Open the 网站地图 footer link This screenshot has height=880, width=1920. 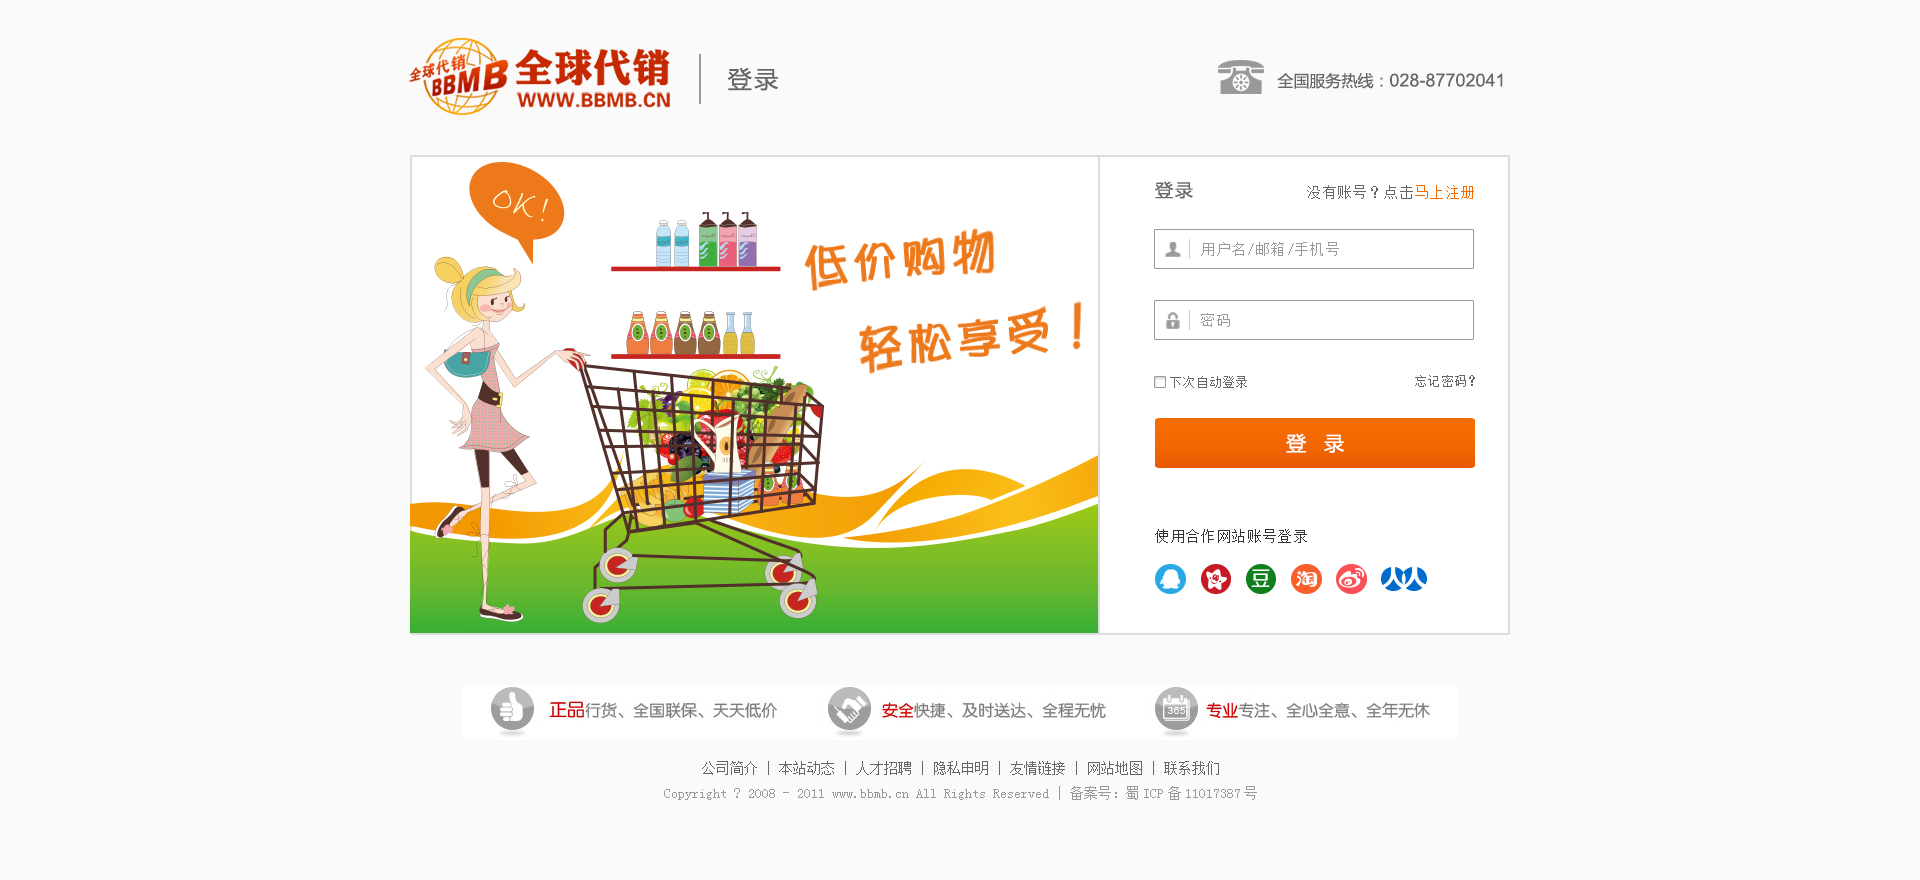(1115, 768)
